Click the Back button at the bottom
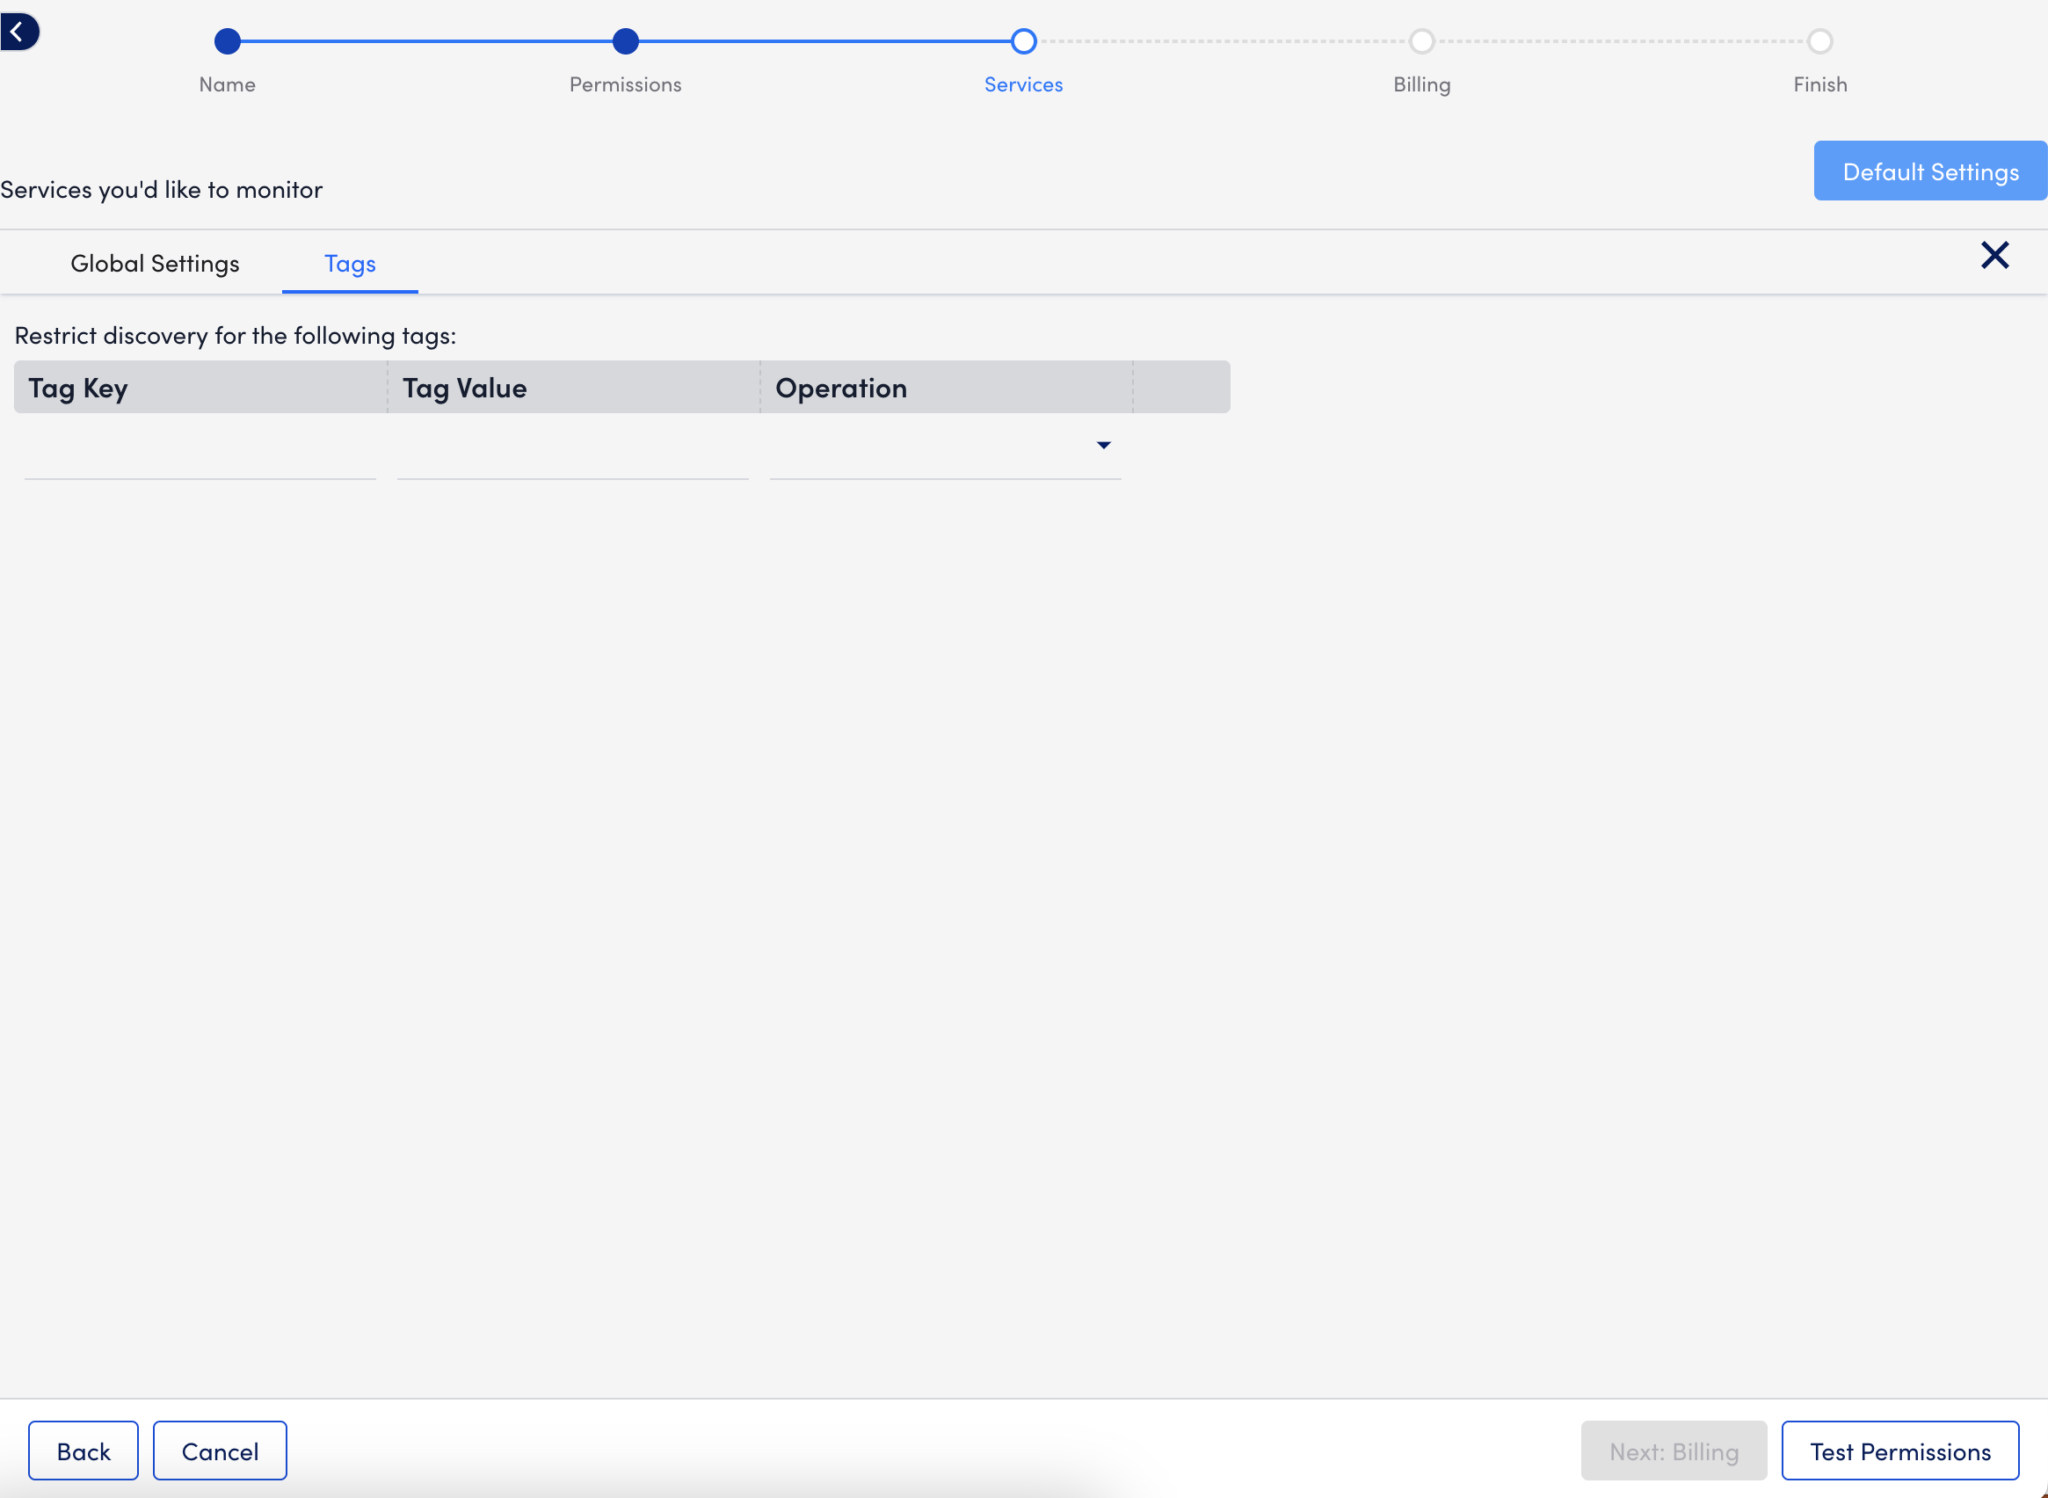This screenshot has height=1498, width=2048. pyautogui.click(x=84, y=1450)
